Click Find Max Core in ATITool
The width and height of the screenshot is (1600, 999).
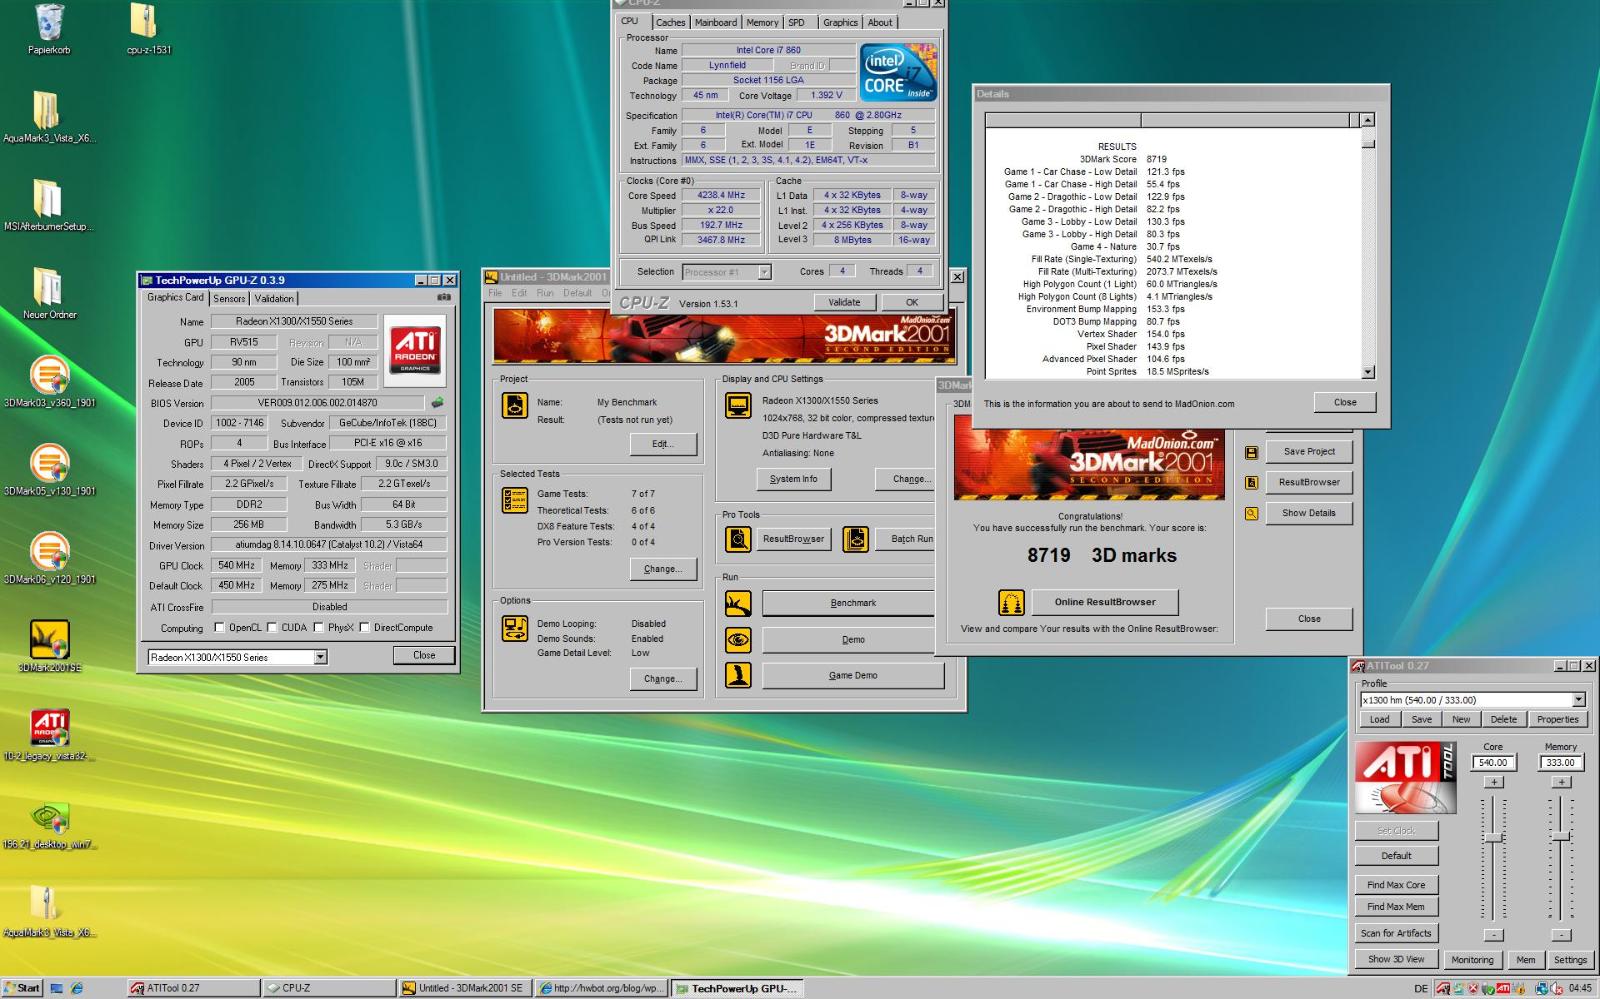point(1396,885)
